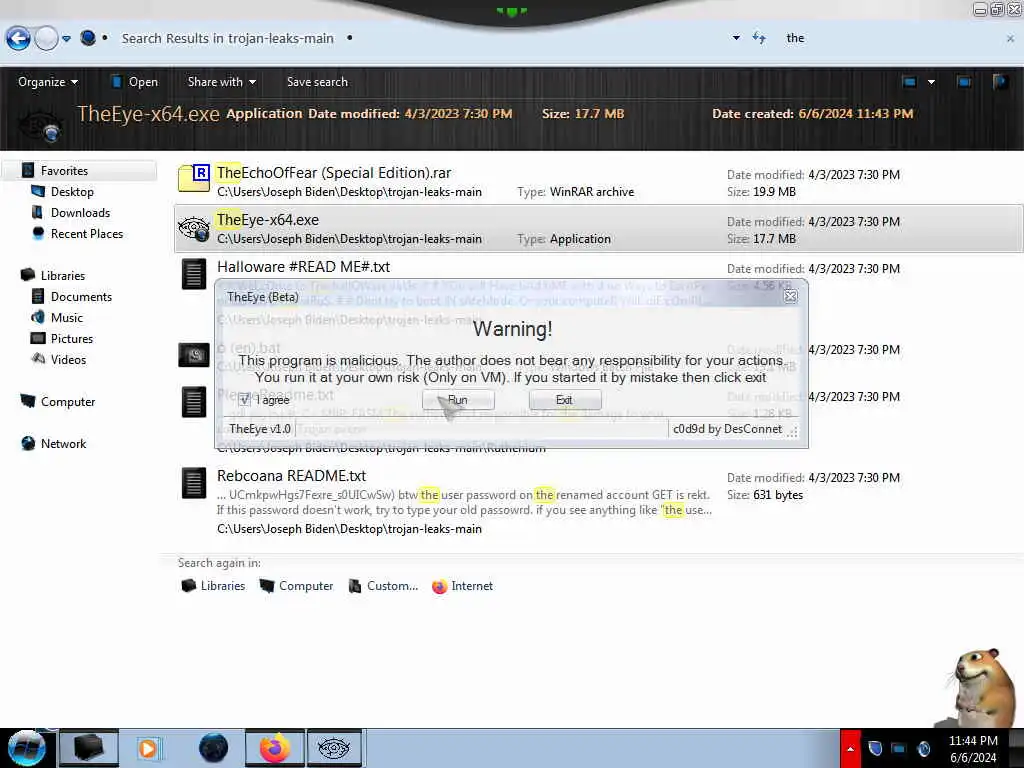Screen dimensions: 1024x768
Task: Search again in Libraries
Action: (213, 586)
